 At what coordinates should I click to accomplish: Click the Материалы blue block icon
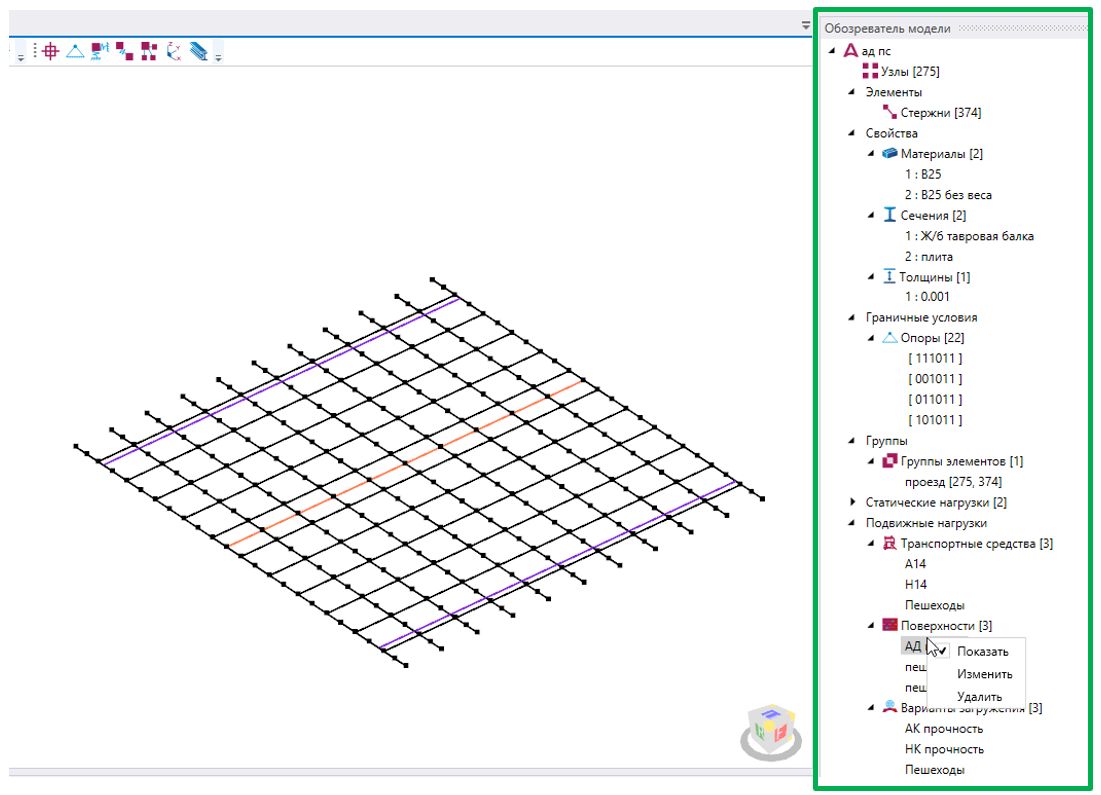click(x=890, y=153)
